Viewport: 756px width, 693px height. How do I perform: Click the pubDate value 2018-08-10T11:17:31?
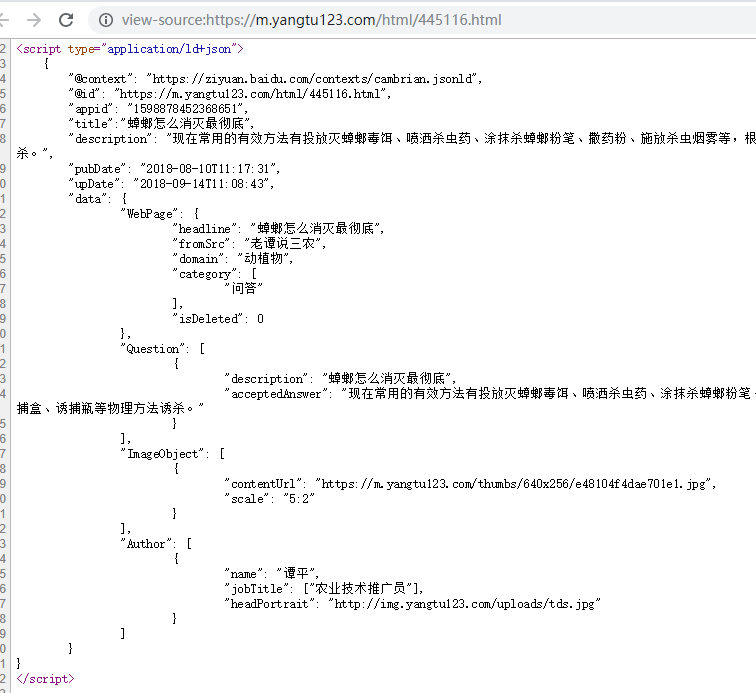coord(208,168)
